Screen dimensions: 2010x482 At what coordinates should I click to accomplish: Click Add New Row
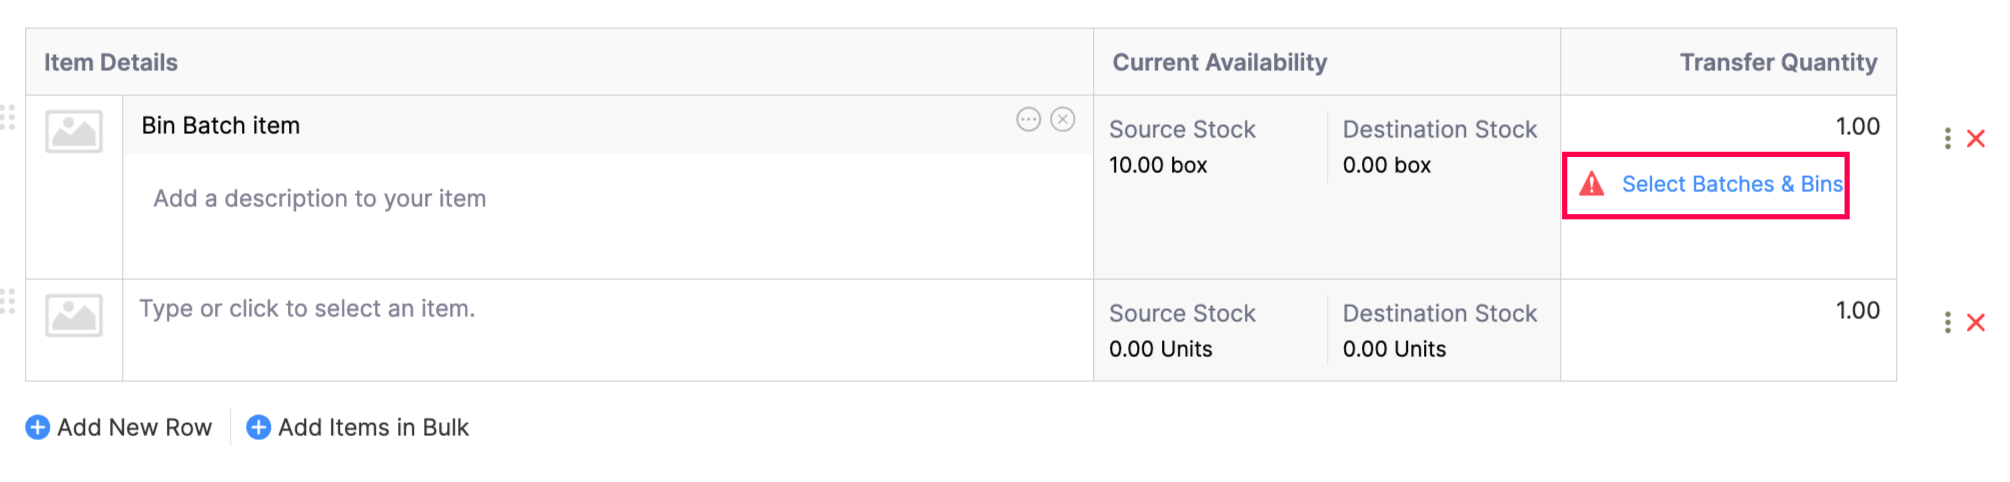click(134, 427)
